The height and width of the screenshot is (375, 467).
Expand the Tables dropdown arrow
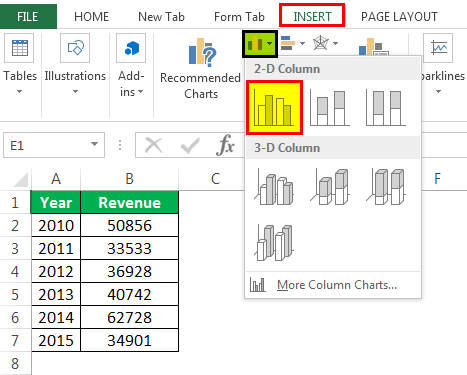[x=19, y=91]
